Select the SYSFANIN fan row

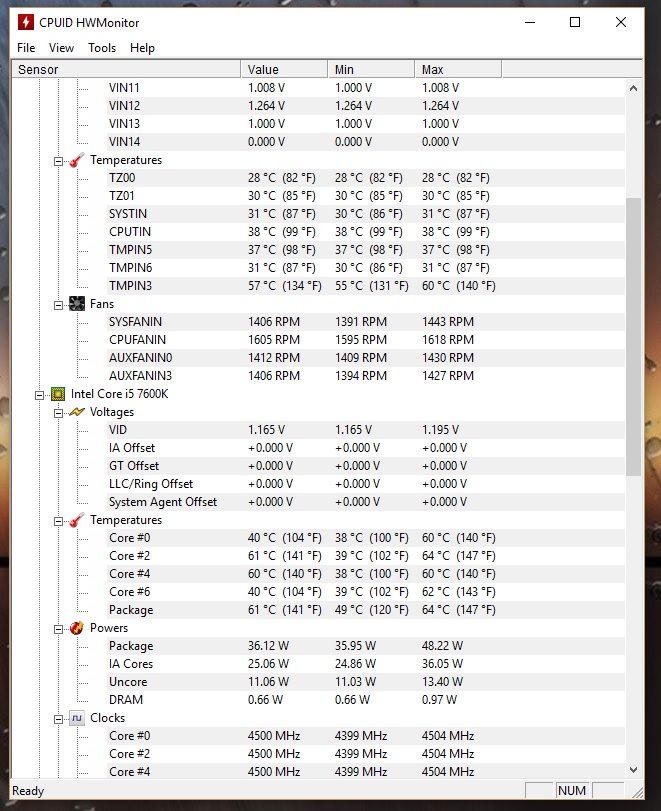(365, 322)
